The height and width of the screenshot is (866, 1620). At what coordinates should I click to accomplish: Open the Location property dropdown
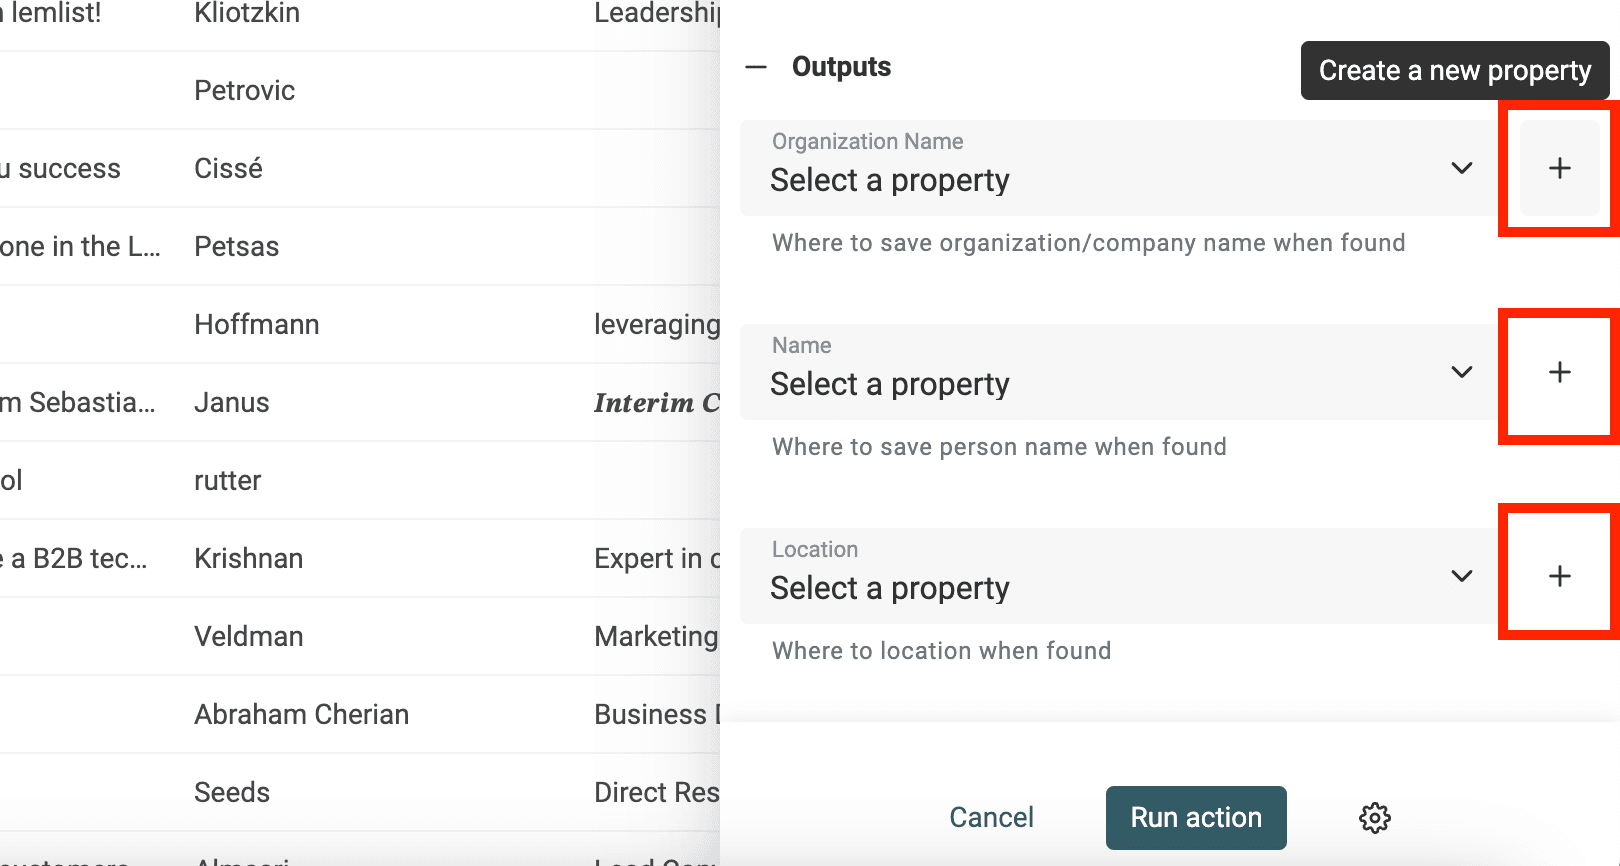tap(1119, 576)
